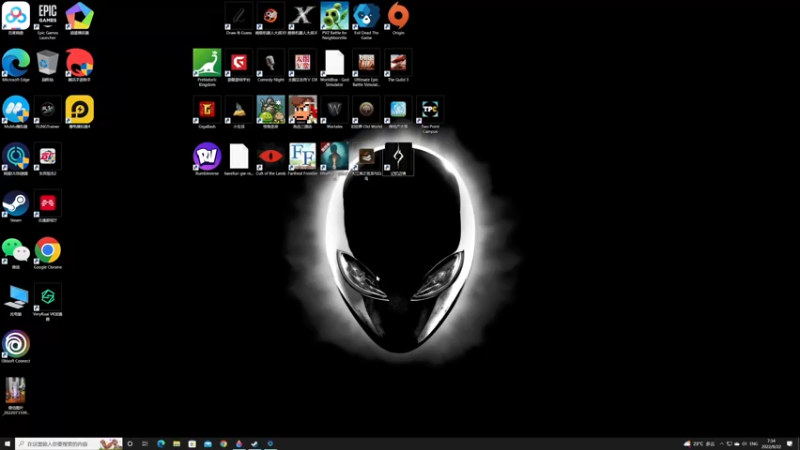
Task: Select the WorldBox God Simulator file
Action: [334, 68]
